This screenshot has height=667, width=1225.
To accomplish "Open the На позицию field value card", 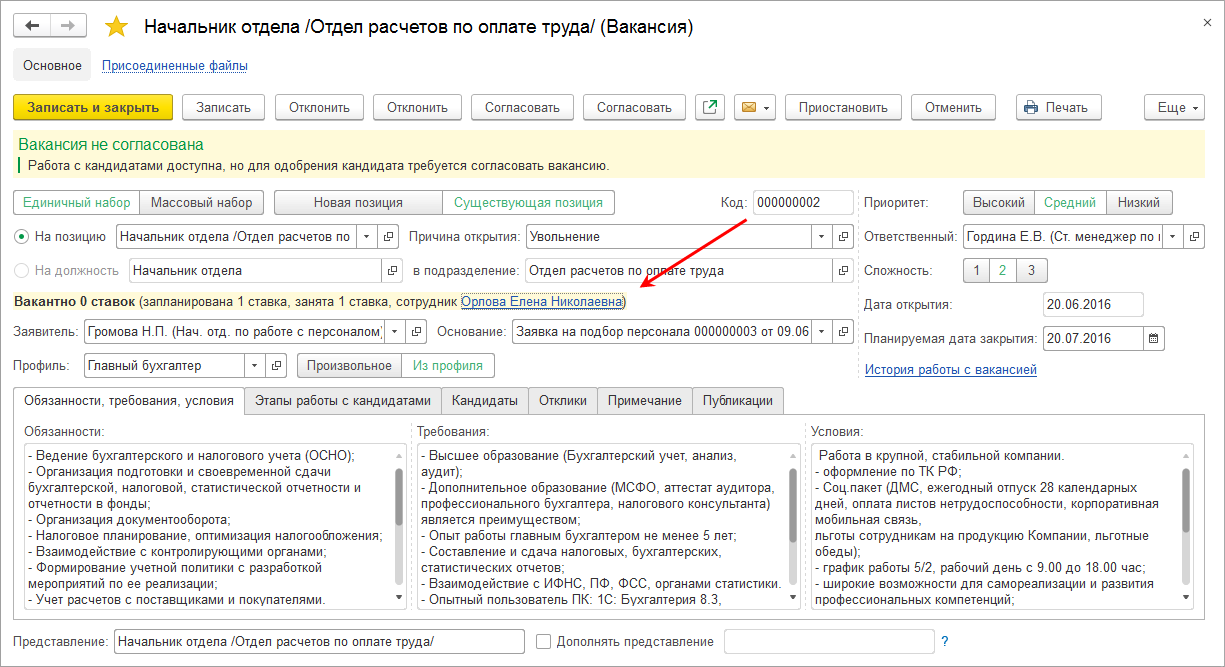I will tap(388, 237).
